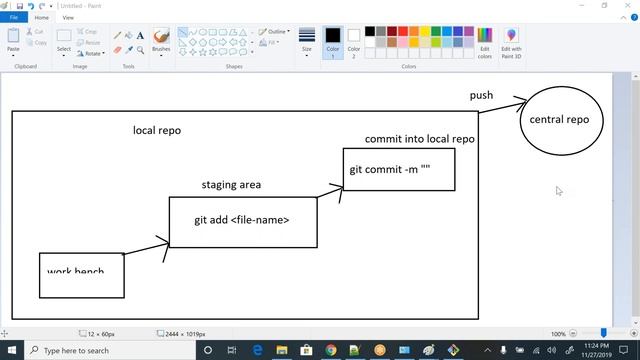Open the shape Fill dropdown

point(269,42)
